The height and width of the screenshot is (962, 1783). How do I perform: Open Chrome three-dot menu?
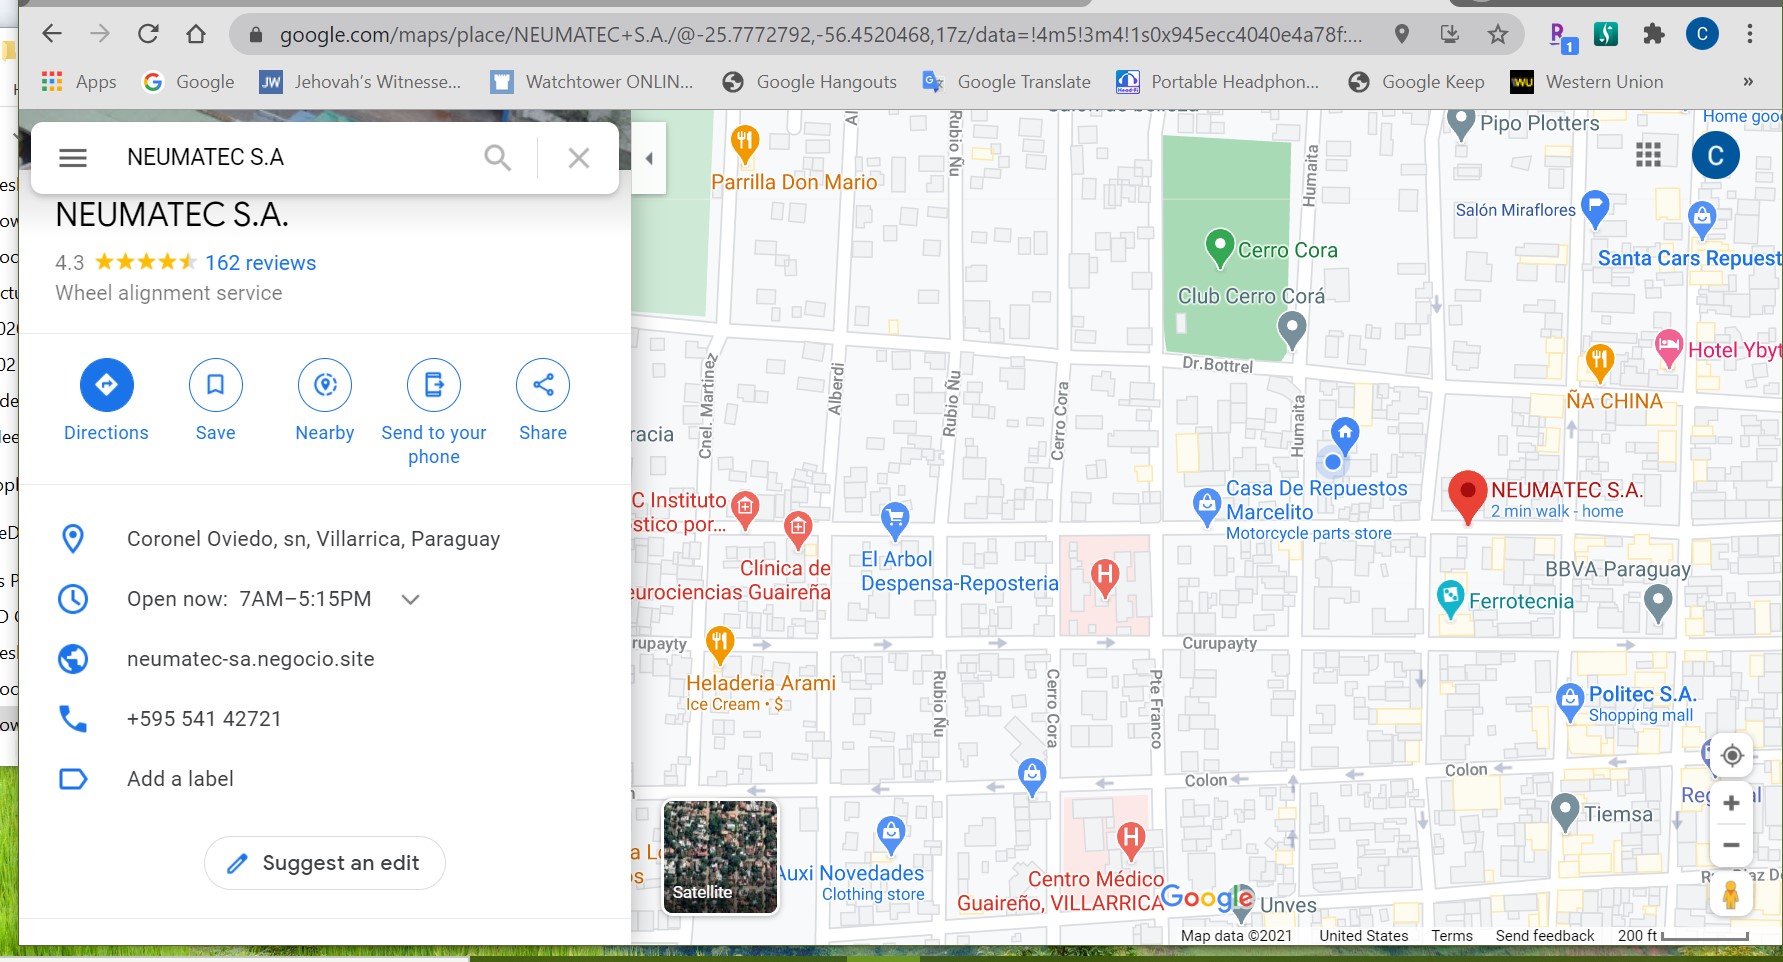(1749, 34)
